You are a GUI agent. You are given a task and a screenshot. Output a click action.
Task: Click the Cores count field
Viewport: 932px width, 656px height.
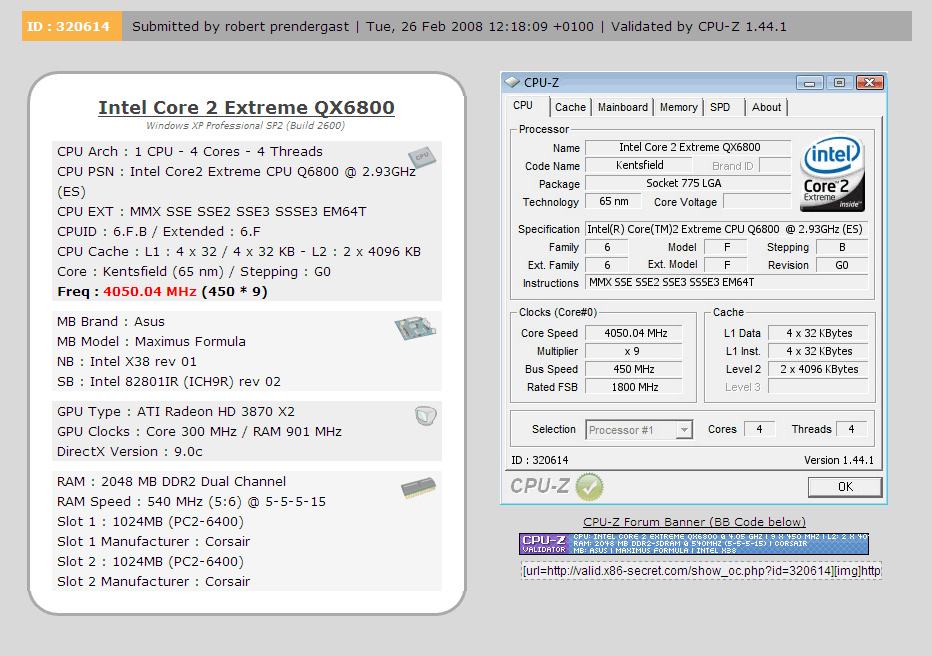click(759, 429)
